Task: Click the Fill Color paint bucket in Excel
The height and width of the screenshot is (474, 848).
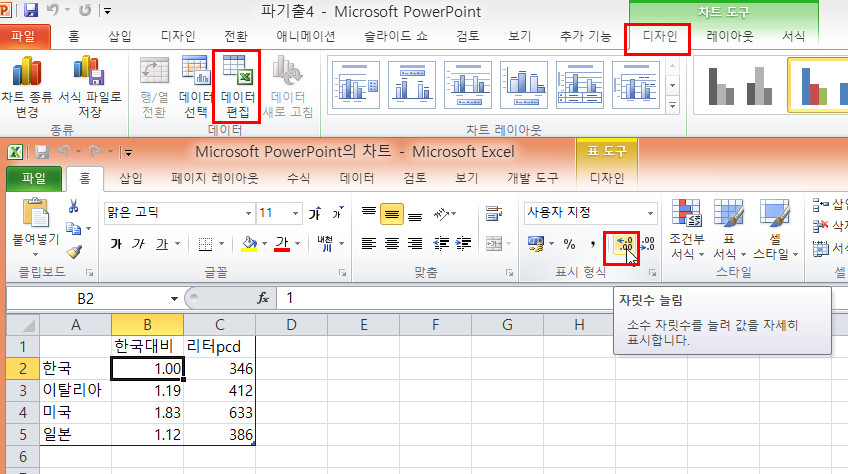Action: click(249, 244)
